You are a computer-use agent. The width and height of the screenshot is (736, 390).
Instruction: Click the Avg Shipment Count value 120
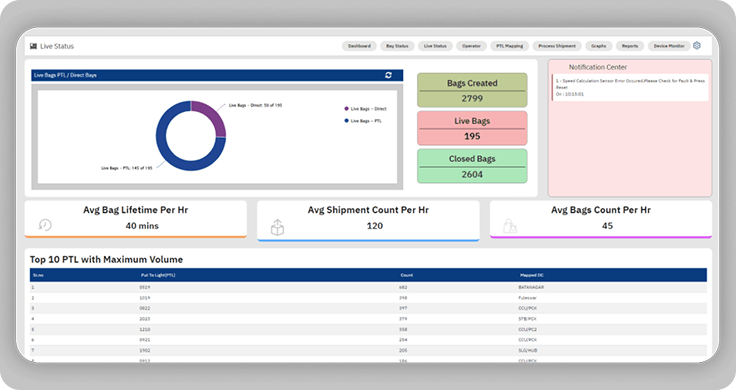tap(375, 226)
